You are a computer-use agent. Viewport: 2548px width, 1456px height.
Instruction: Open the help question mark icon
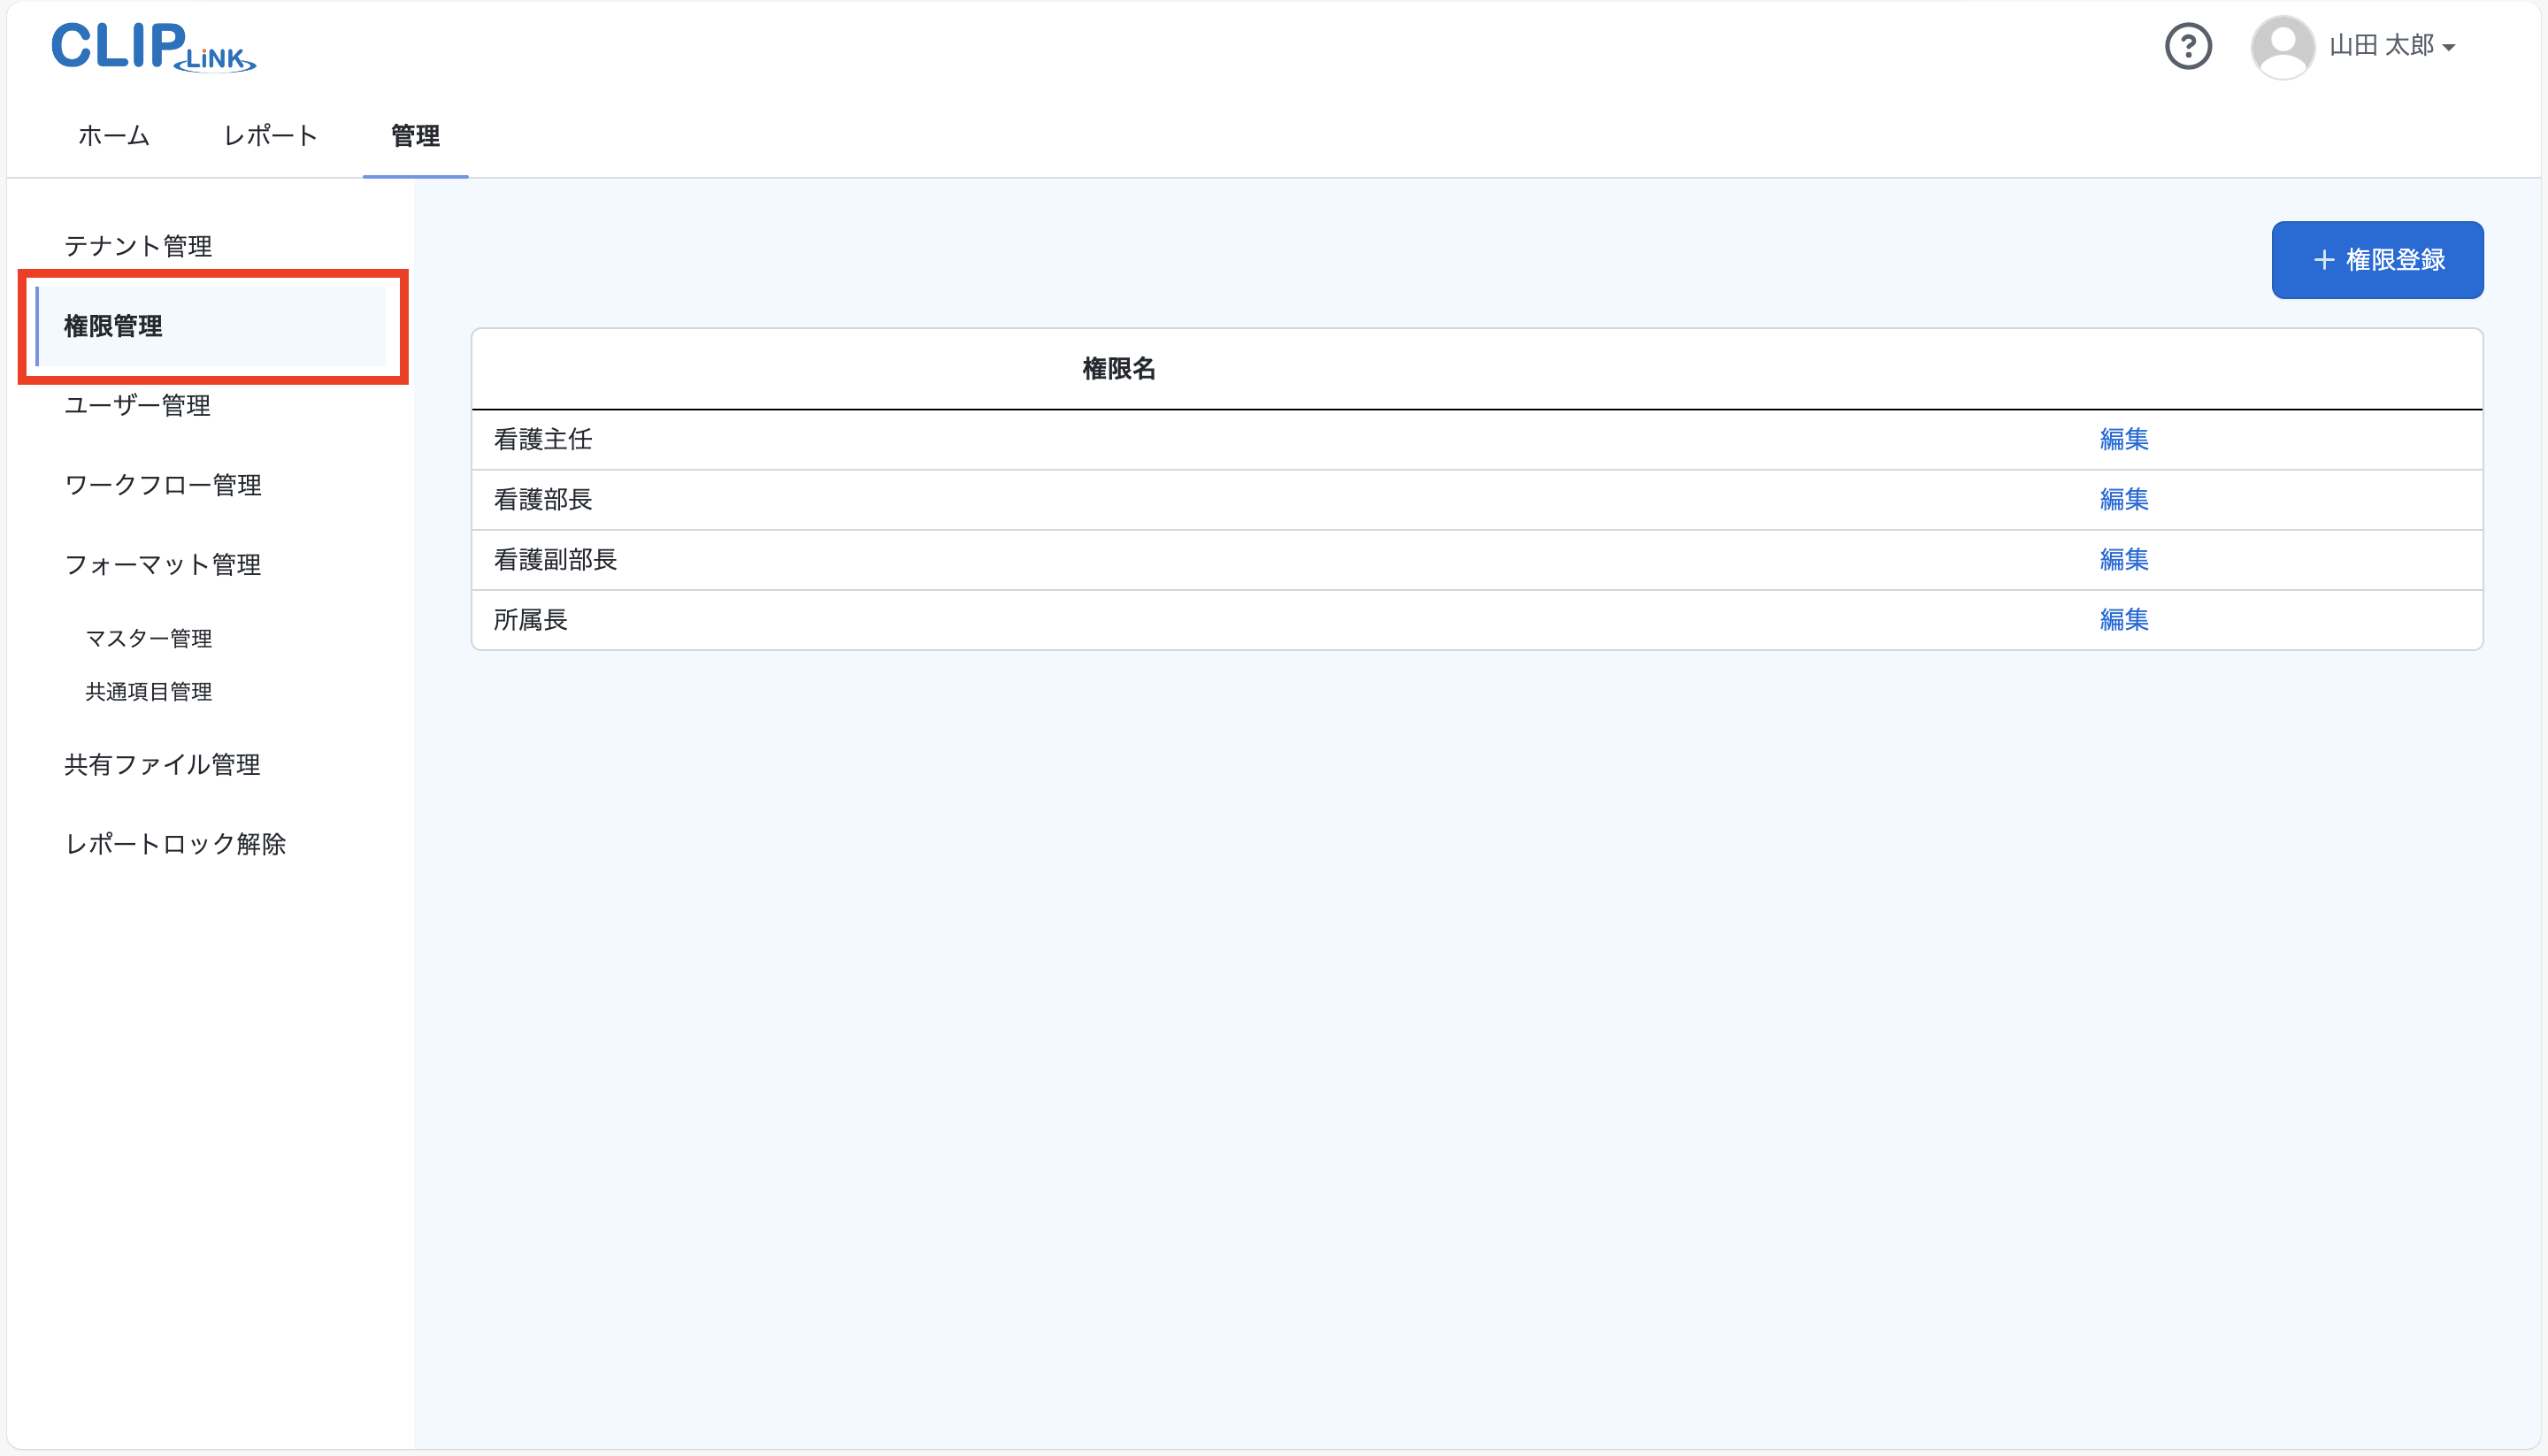(x=2190, y=46)
